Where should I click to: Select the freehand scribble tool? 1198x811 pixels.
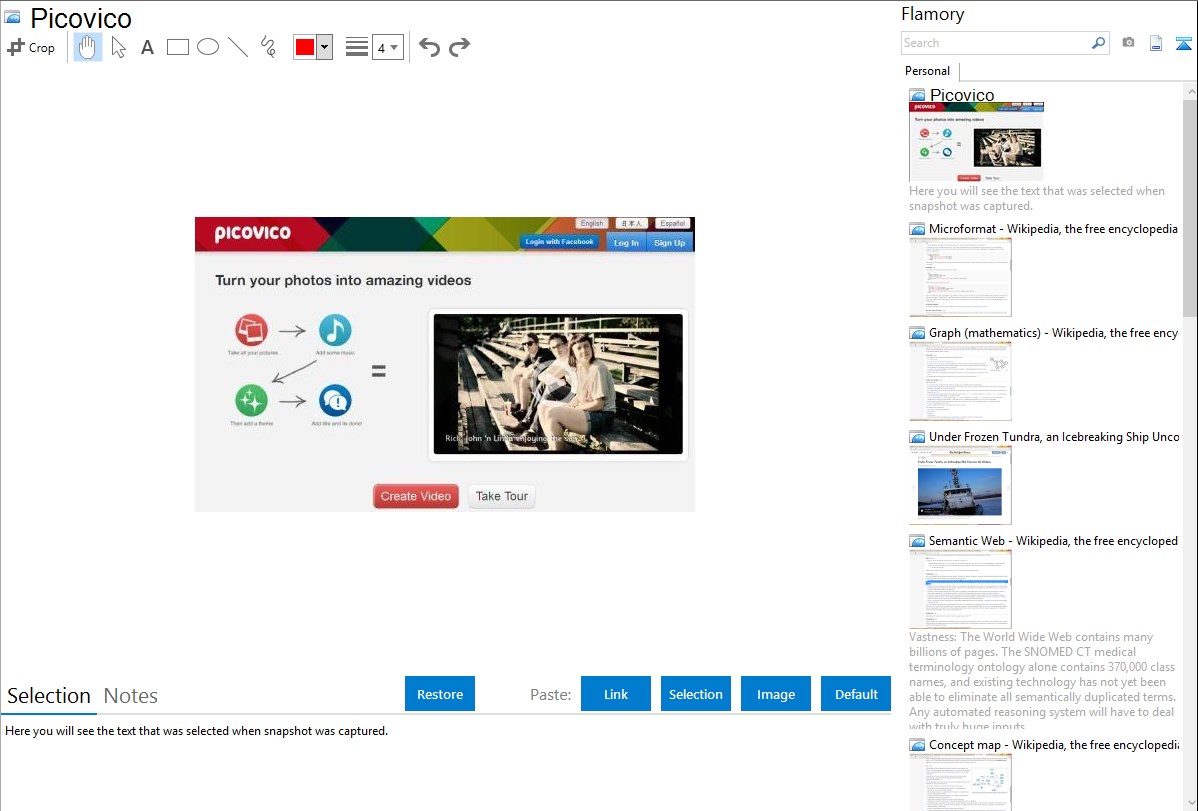[x=268, y=47]
